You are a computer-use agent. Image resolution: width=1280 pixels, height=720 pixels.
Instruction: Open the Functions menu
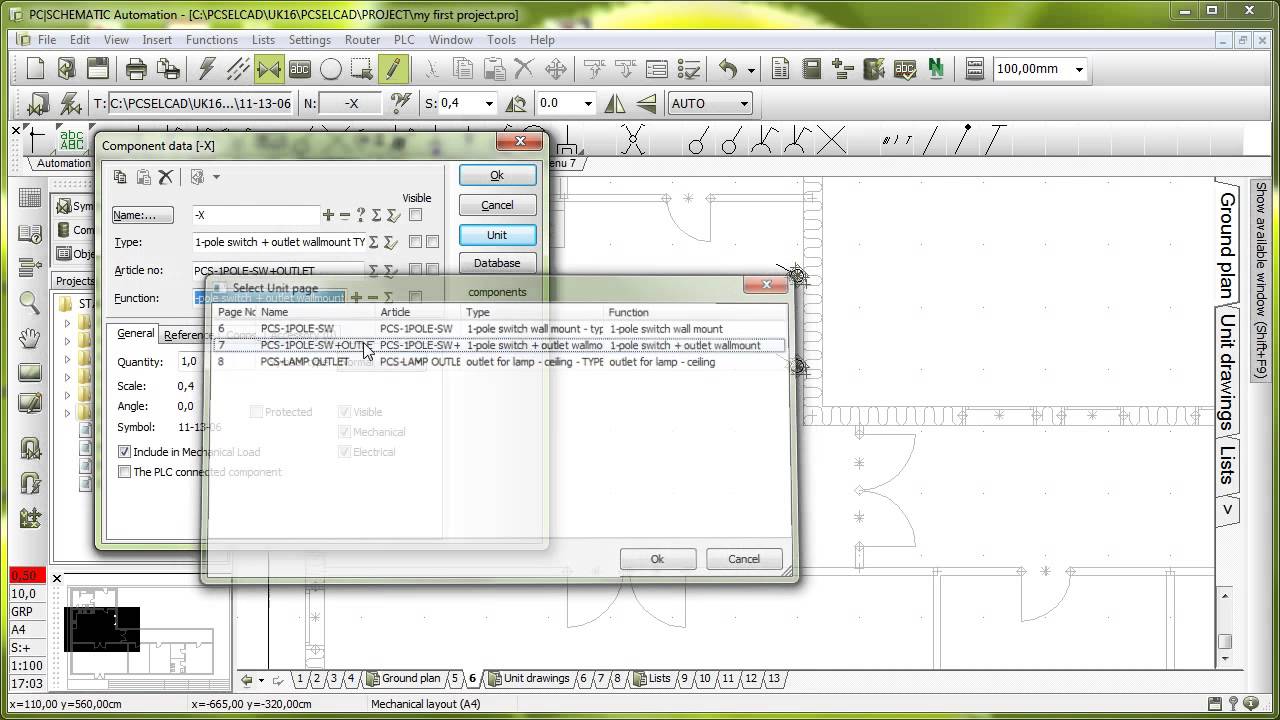click(x=212, y=40)
